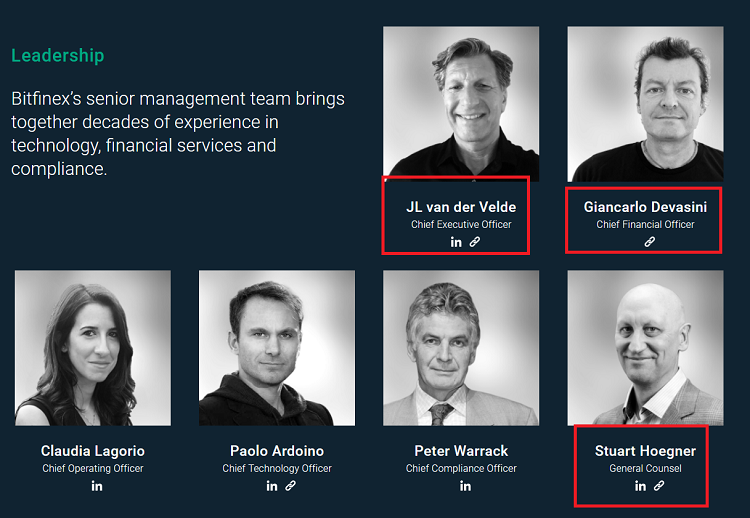The width and height of the screenshot is (750, 518).
Task: Open Peter Warrack's LinkedIn icon
Action: coord(465,486)
